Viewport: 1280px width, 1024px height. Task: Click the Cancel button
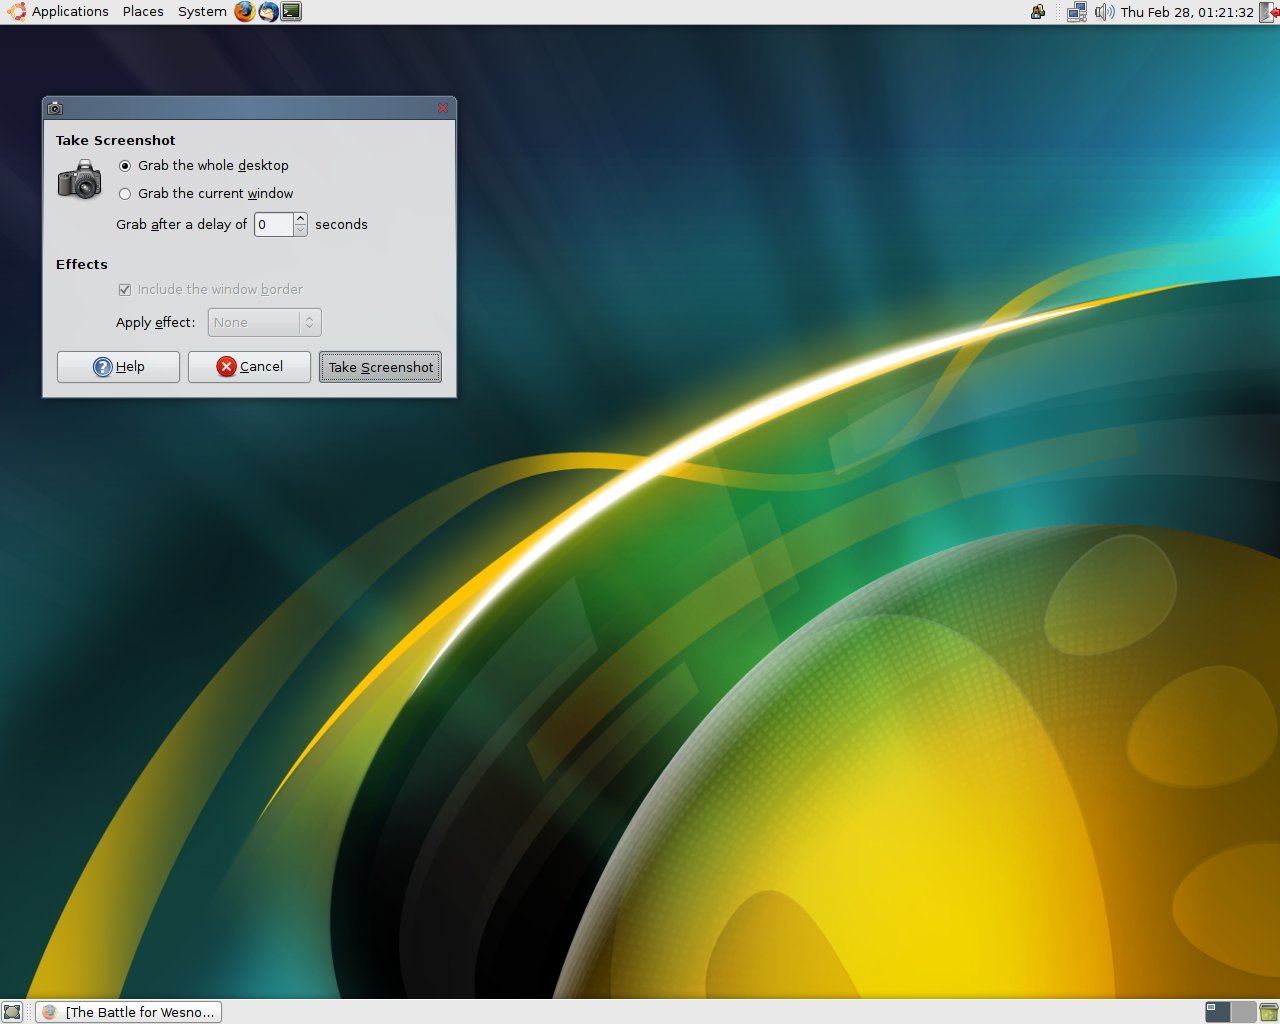click(249, 367)
